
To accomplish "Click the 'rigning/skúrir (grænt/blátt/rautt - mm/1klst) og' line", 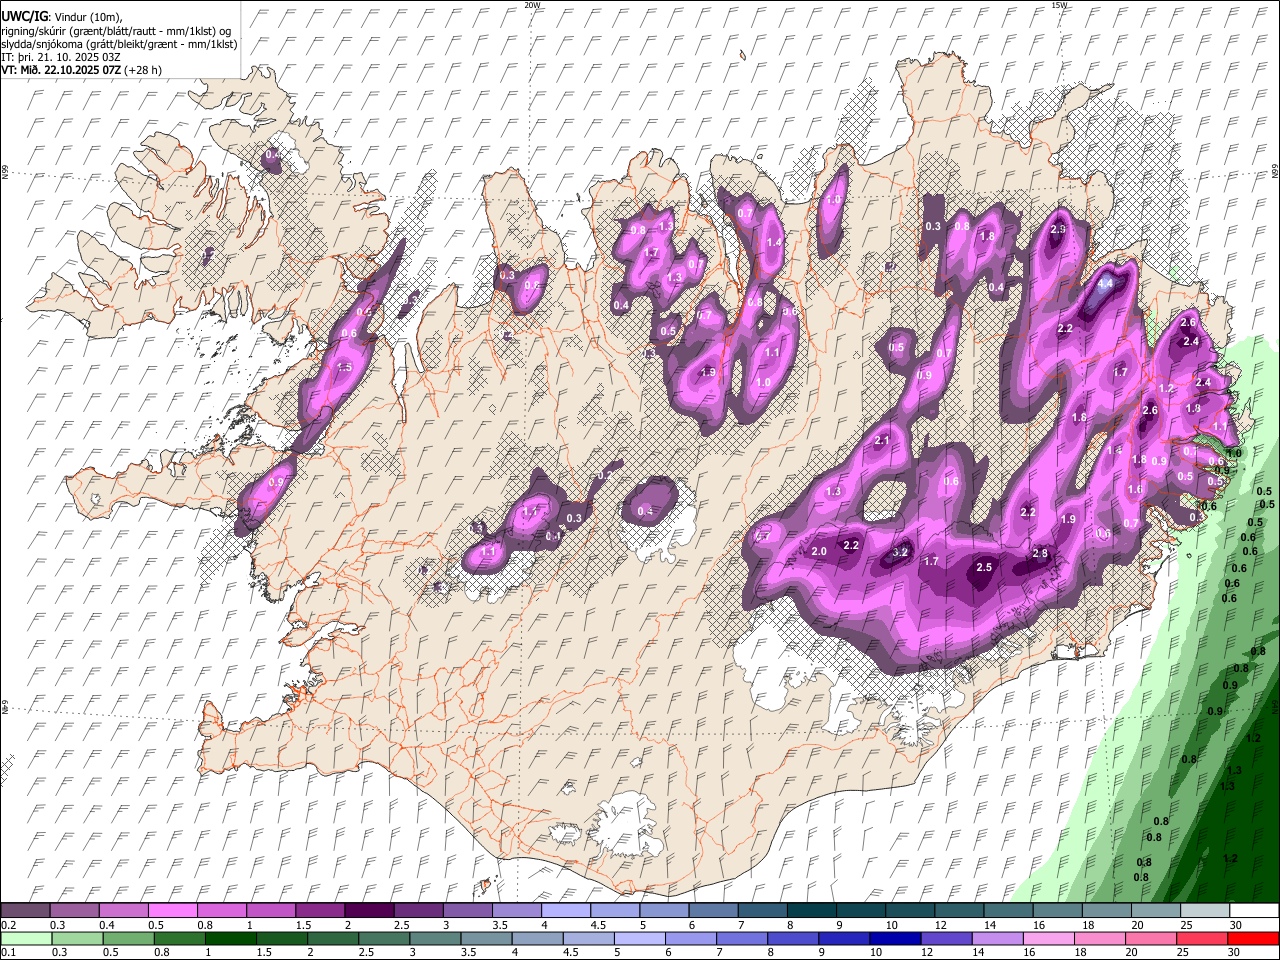I will point(116,30).
